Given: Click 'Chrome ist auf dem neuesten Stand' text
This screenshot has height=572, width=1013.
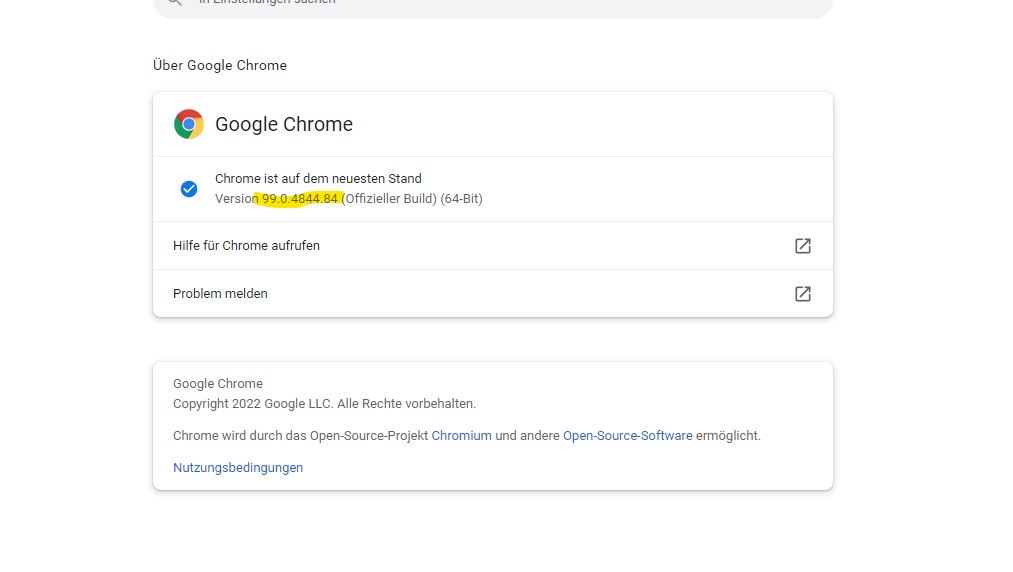Looking at the screenshot, I should click(318, 178).
